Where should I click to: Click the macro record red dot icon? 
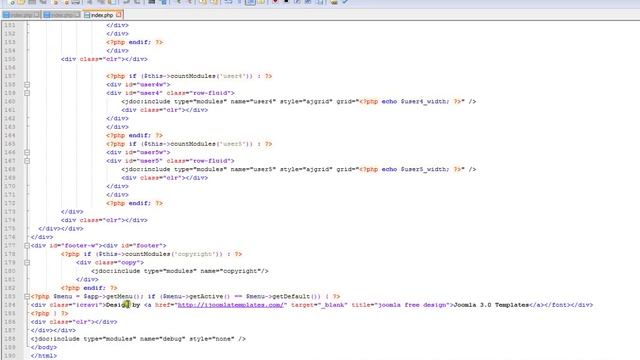click(275, 2)
